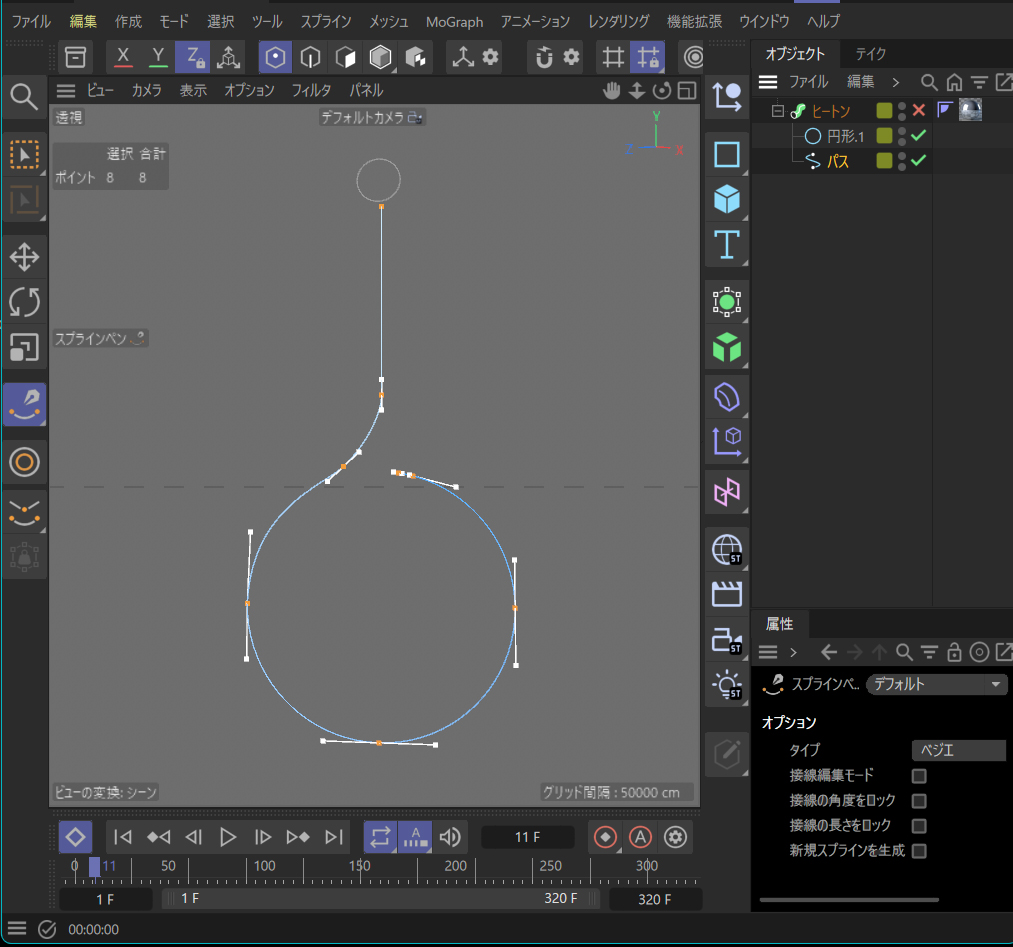
Task: Select the Rotate tool
Action: [24, 301]
